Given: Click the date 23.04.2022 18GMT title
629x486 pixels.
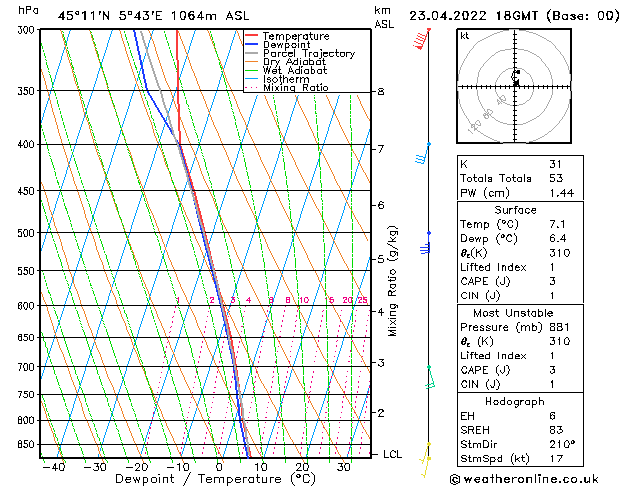Looking at the screenshot, I should coord(473,16).
